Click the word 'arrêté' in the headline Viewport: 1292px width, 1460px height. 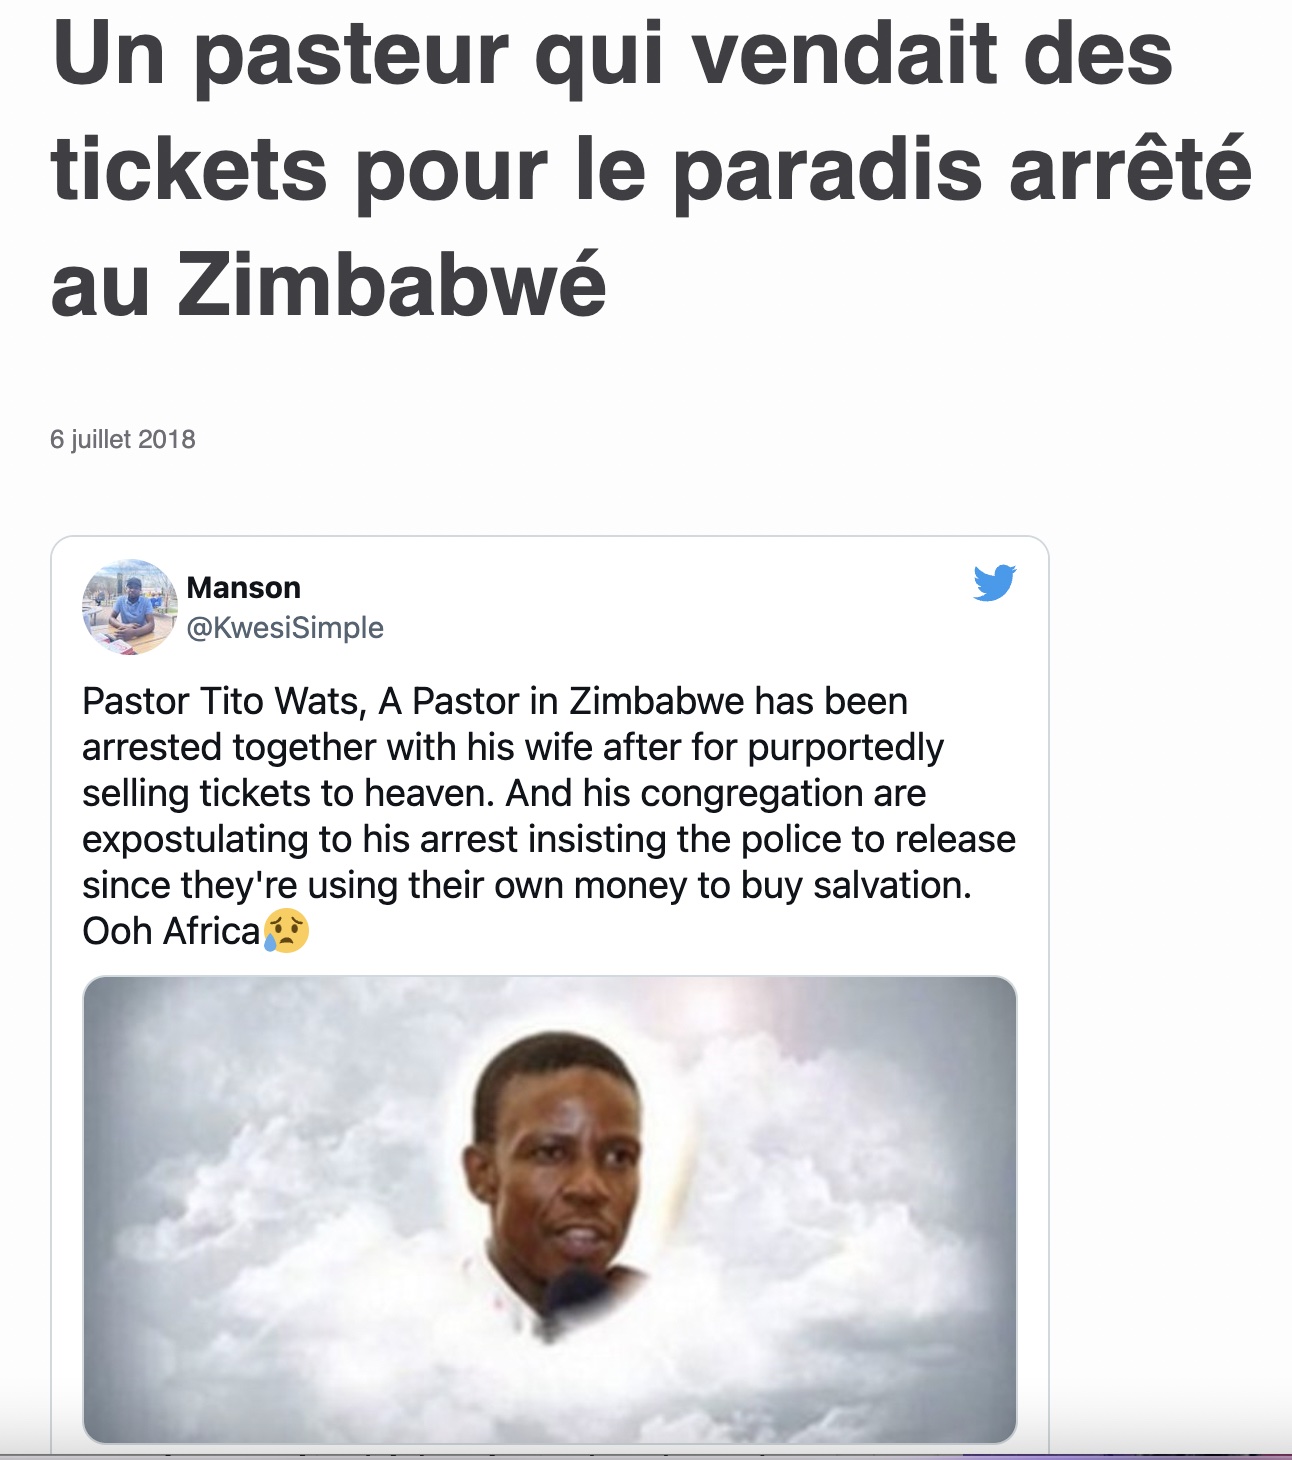(x=1131, y=169)
